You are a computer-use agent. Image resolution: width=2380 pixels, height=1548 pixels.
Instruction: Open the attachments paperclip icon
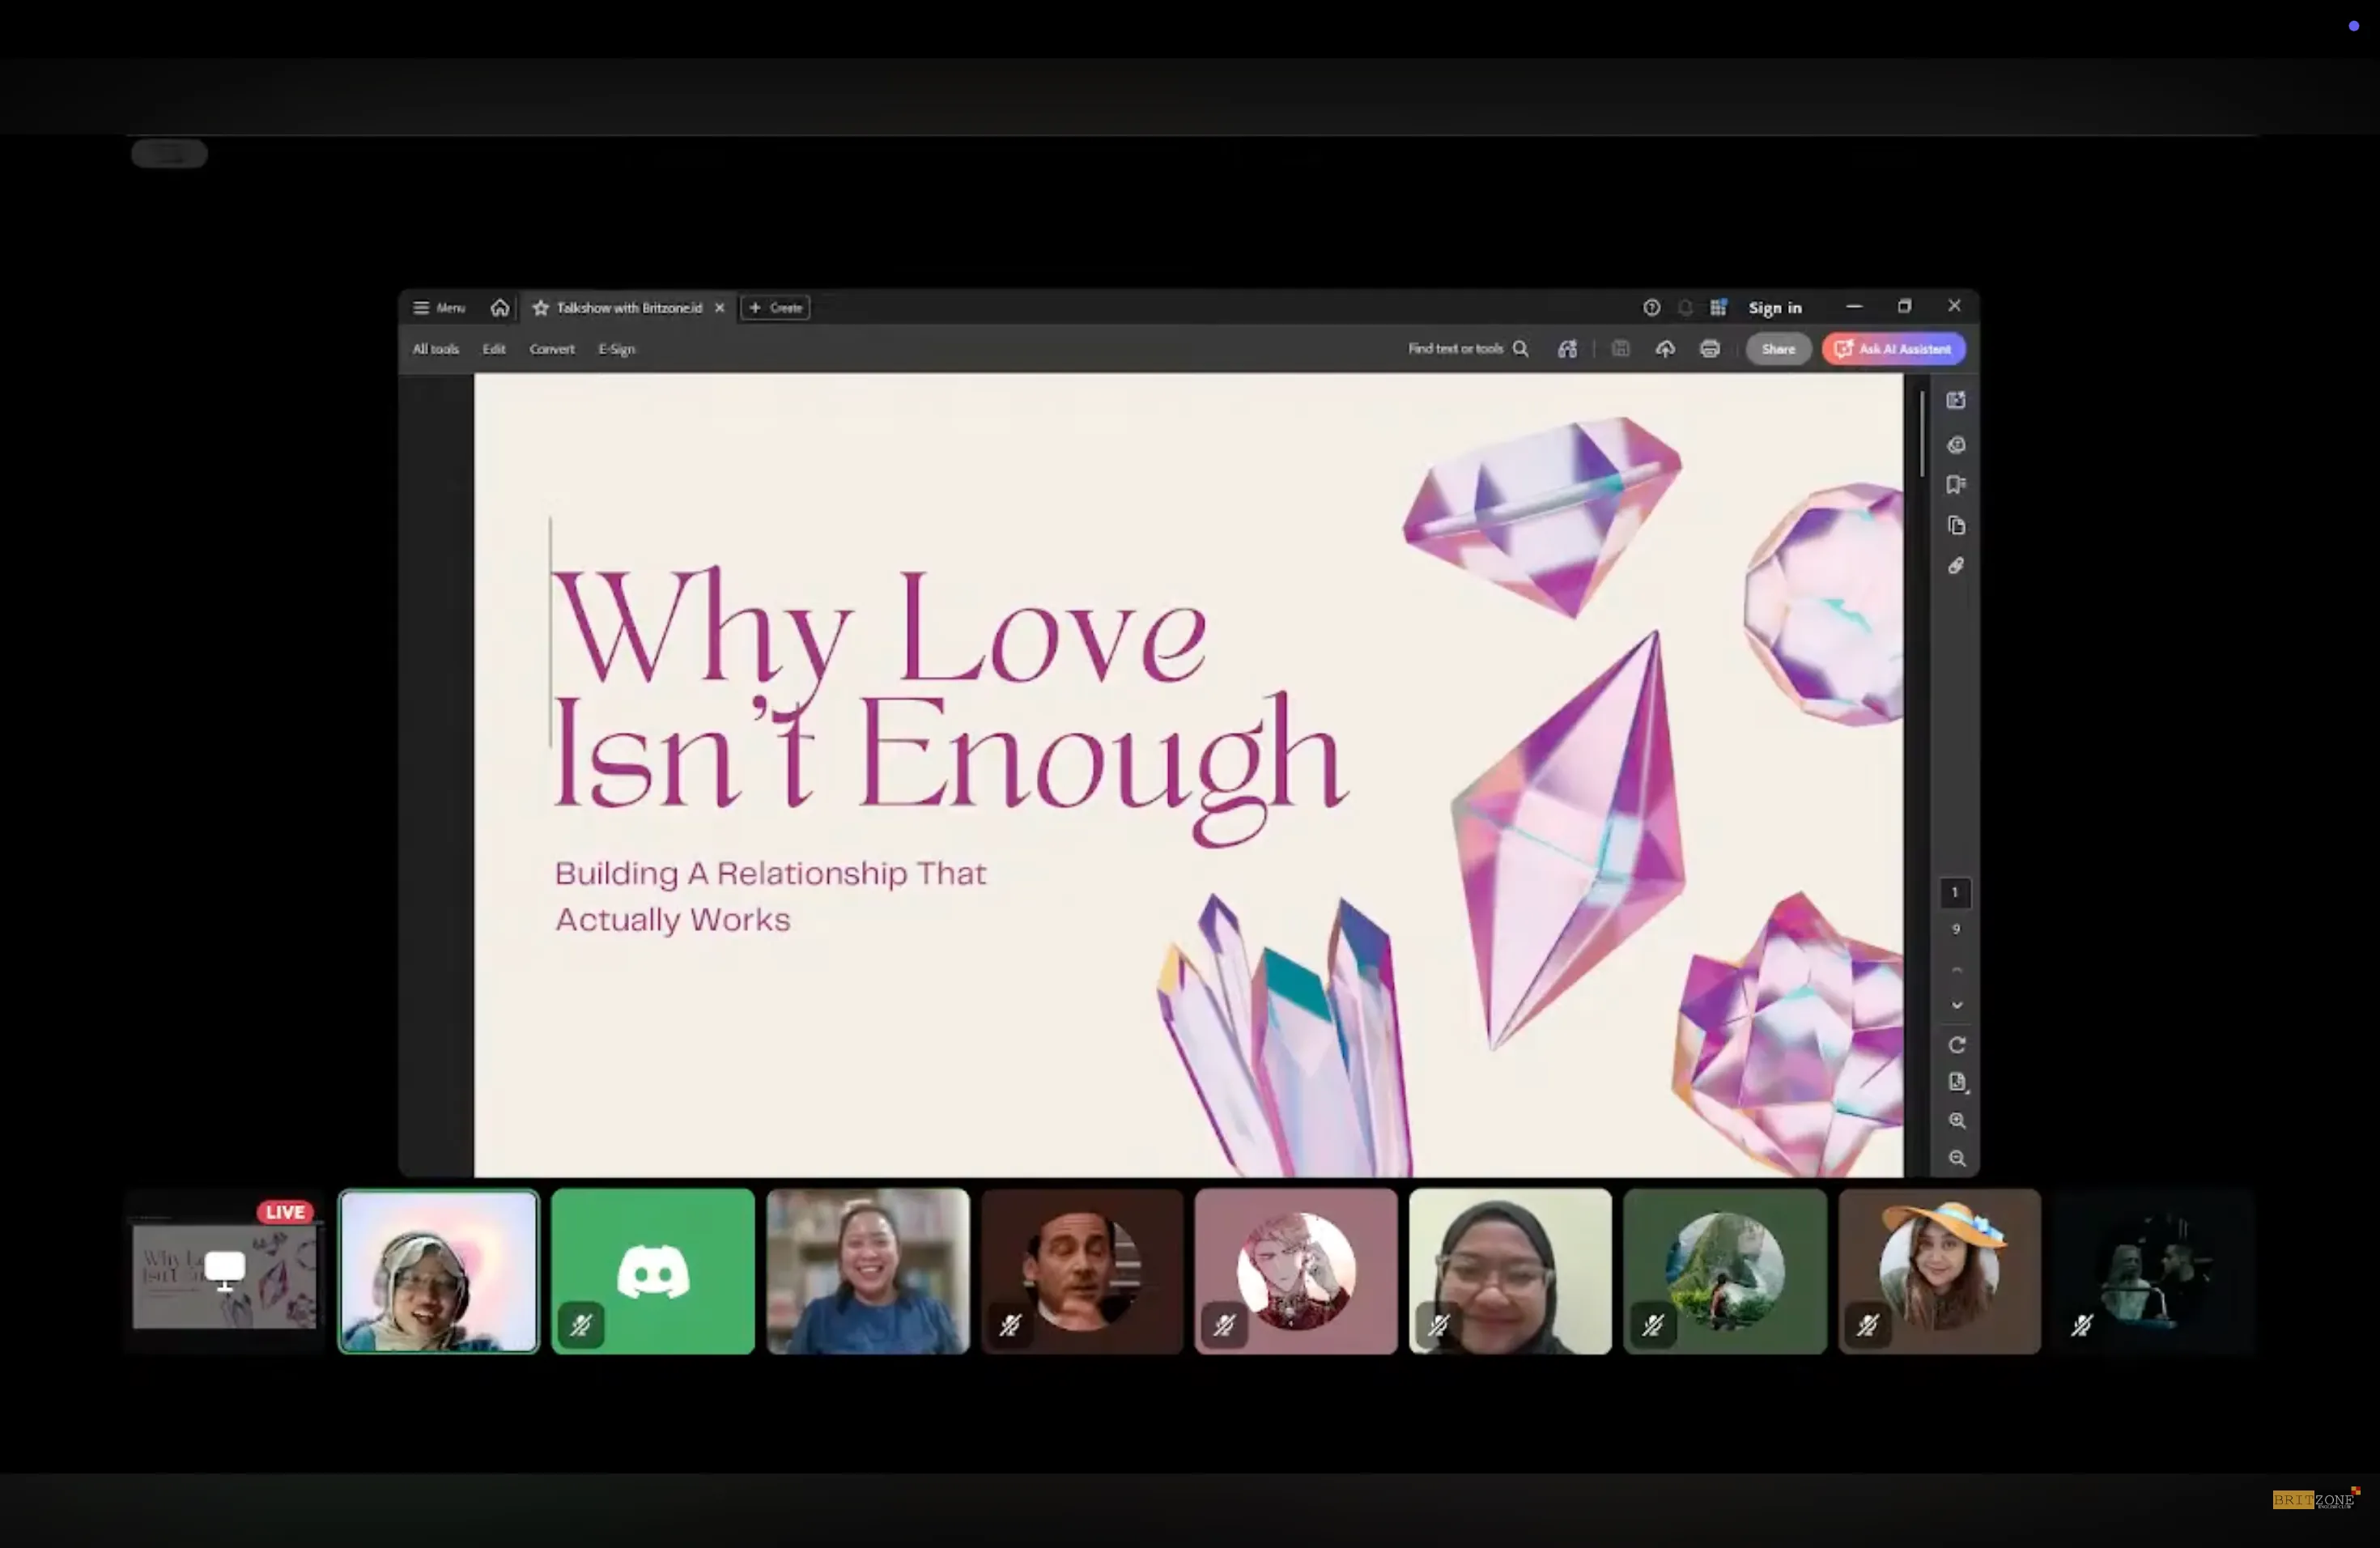point(1956,566)
